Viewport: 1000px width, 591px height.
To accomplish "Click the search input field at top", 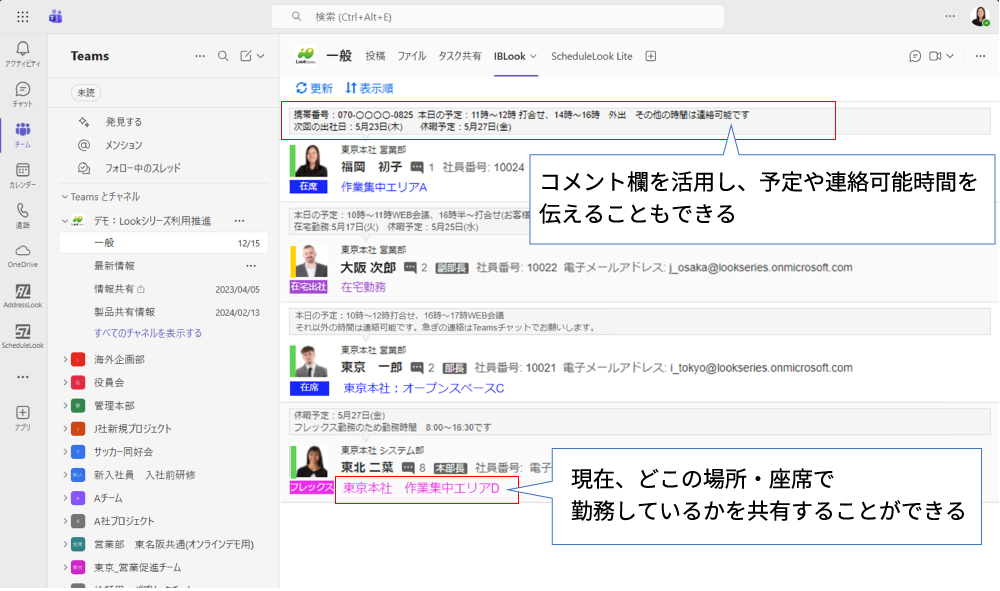I will point(497,17).
